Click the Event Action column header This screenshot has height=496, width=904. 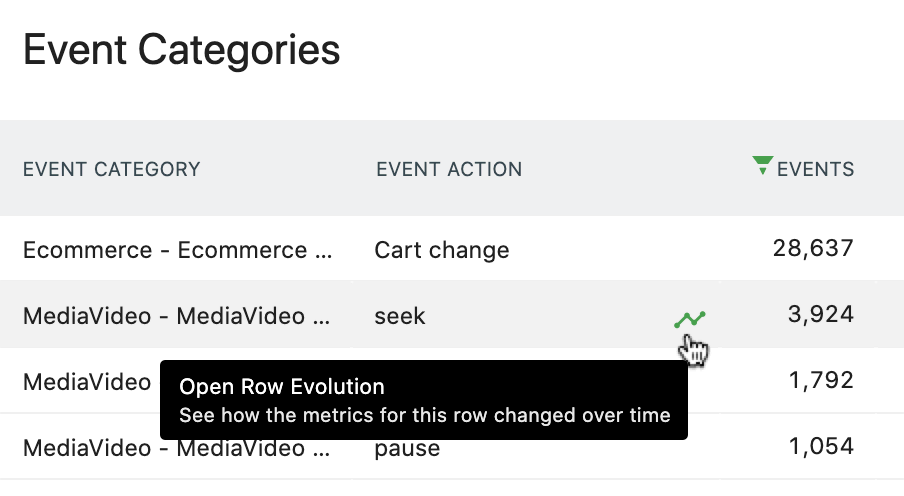(x=449, y=169)
